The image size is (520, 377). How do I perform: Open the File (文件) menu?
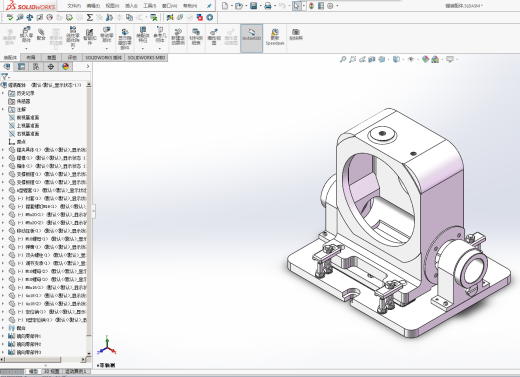click(x=74, y=6)
